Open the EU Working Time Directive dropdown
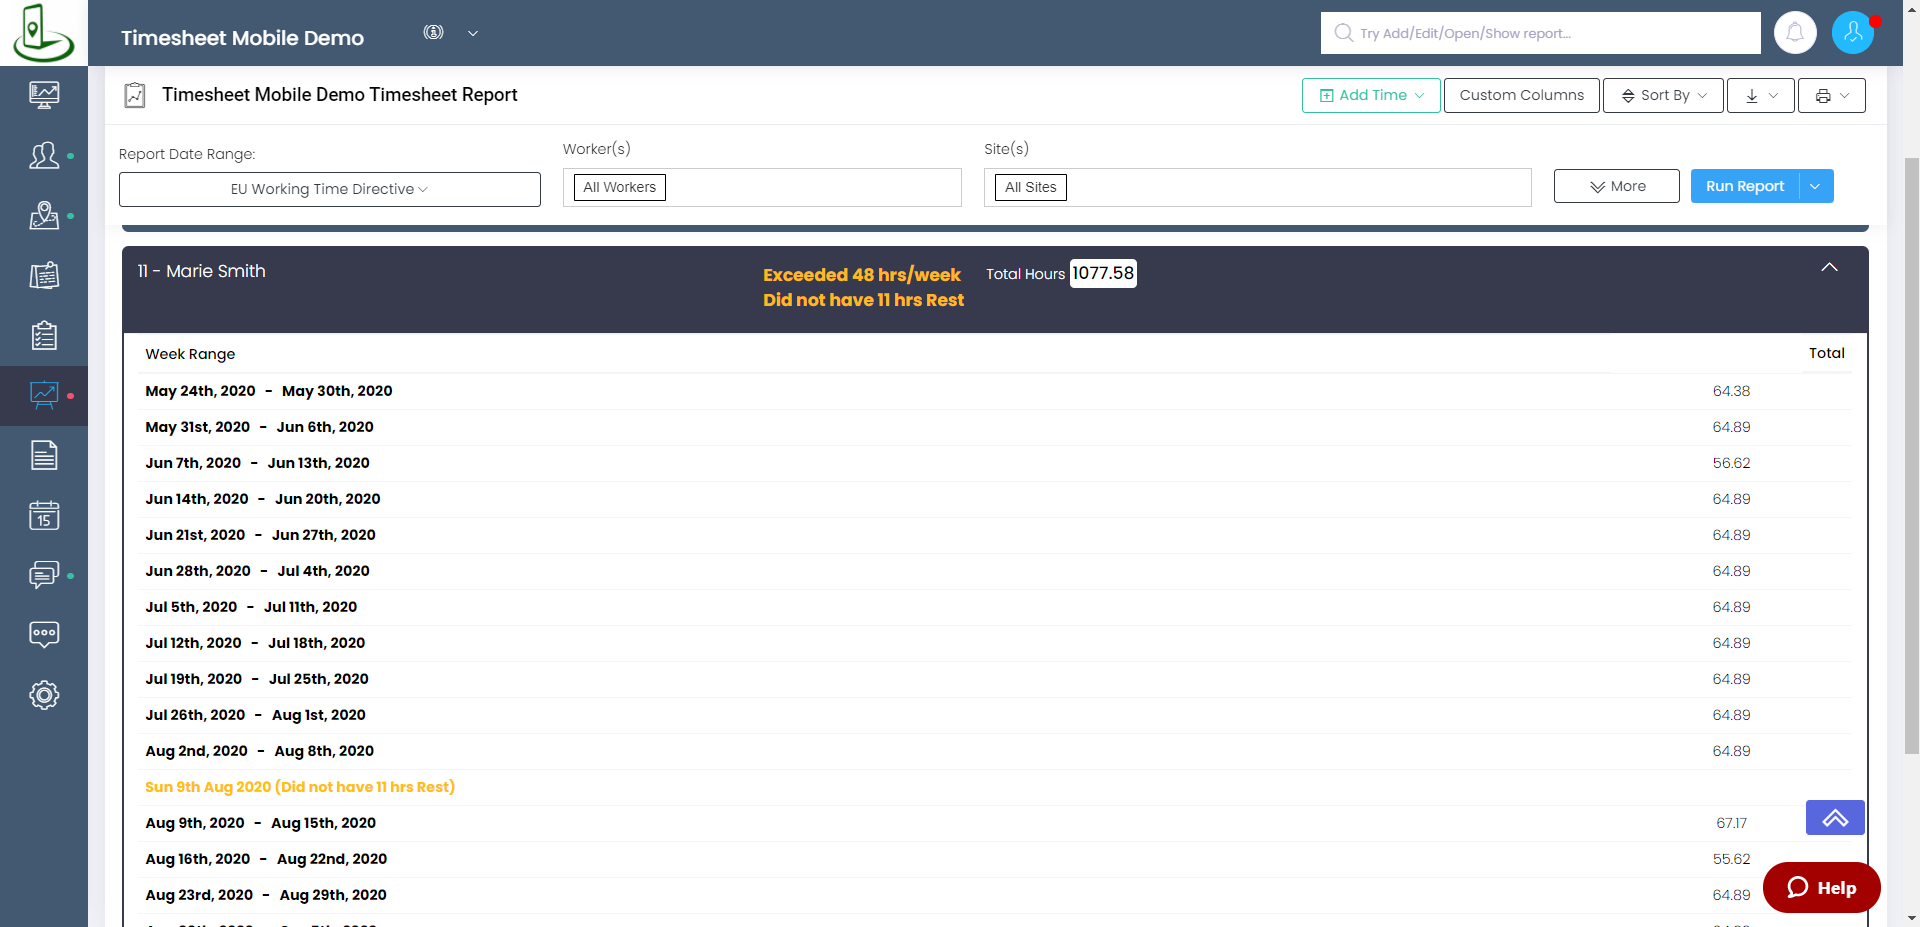 [x=329, y=189]
